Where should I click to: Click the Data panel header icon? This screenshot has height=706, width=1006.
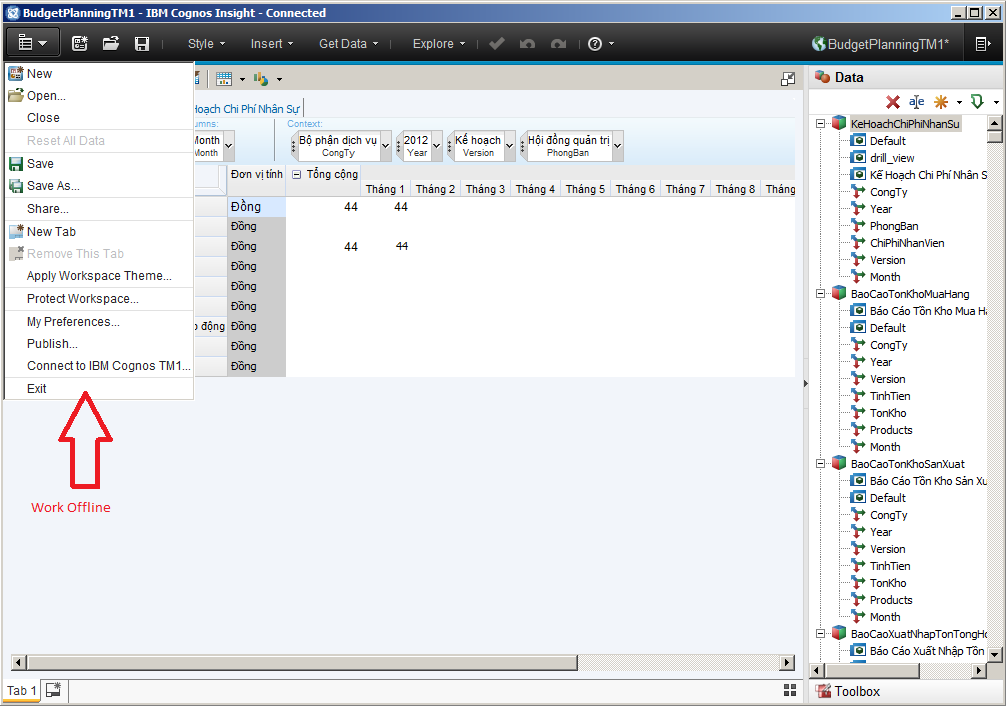(823, 77)
